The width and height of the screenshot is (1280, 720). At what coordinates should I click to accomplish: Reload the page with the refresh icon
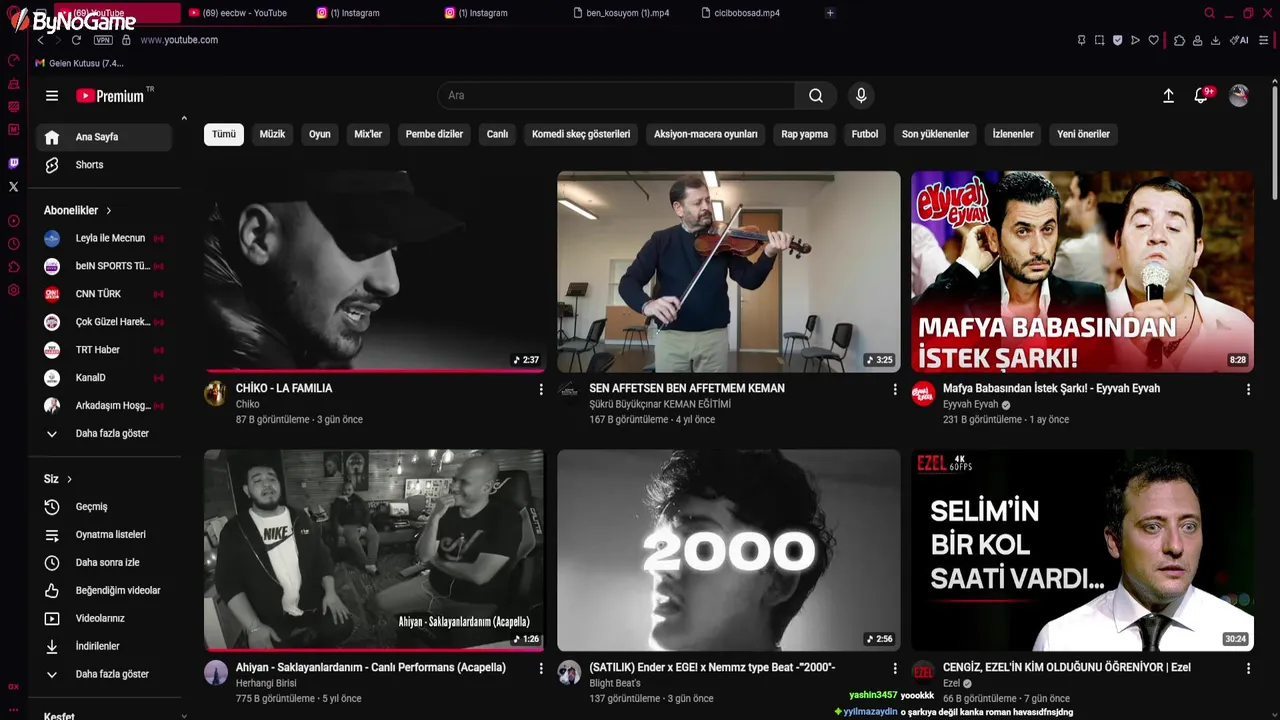(x=76, y=40)
